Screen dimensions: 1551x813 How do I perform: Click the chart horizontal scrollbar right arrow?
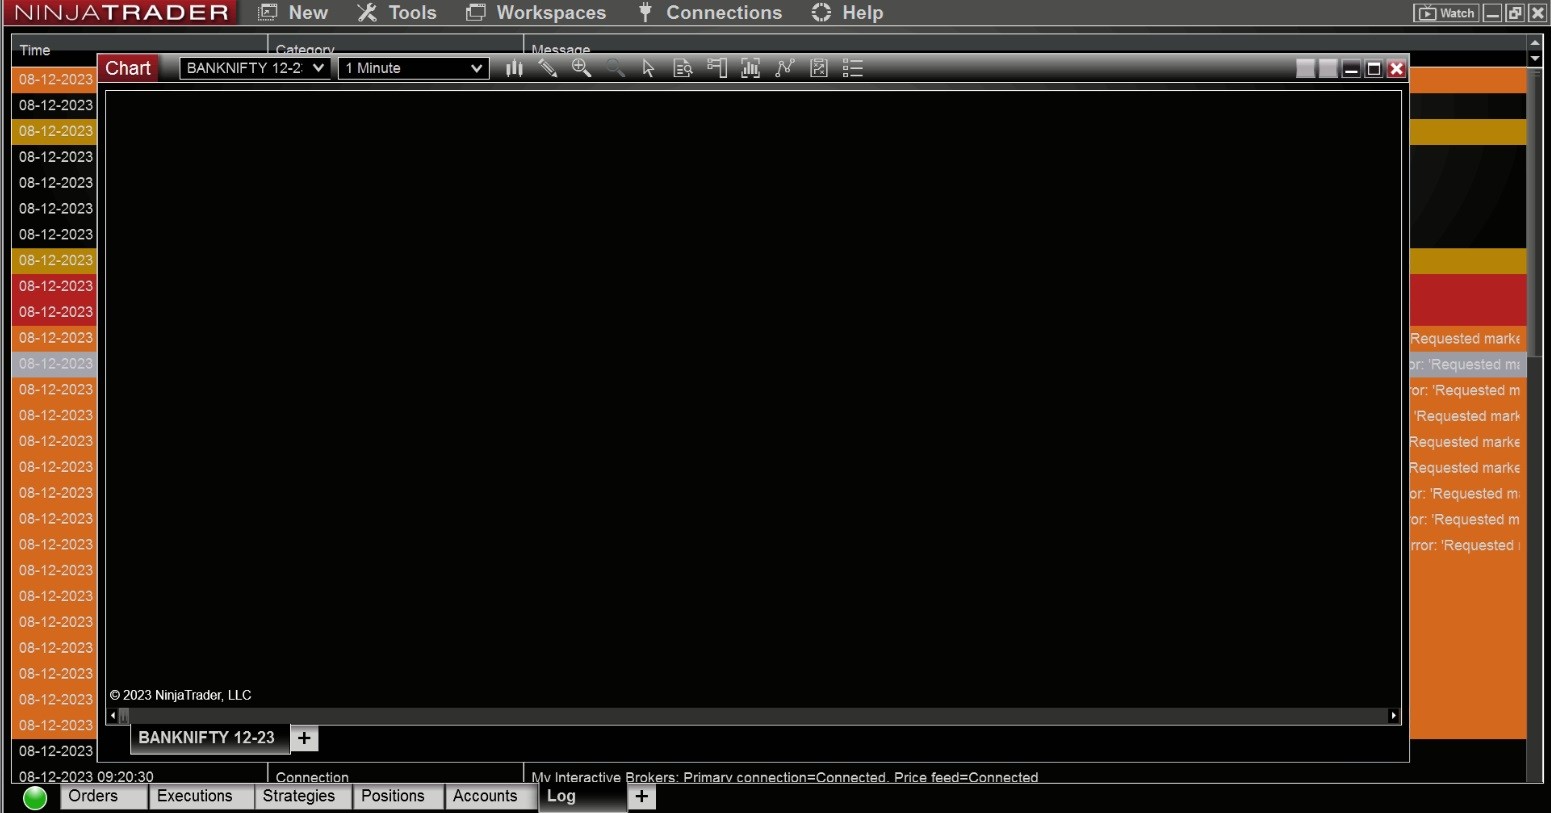(1393, 716)
